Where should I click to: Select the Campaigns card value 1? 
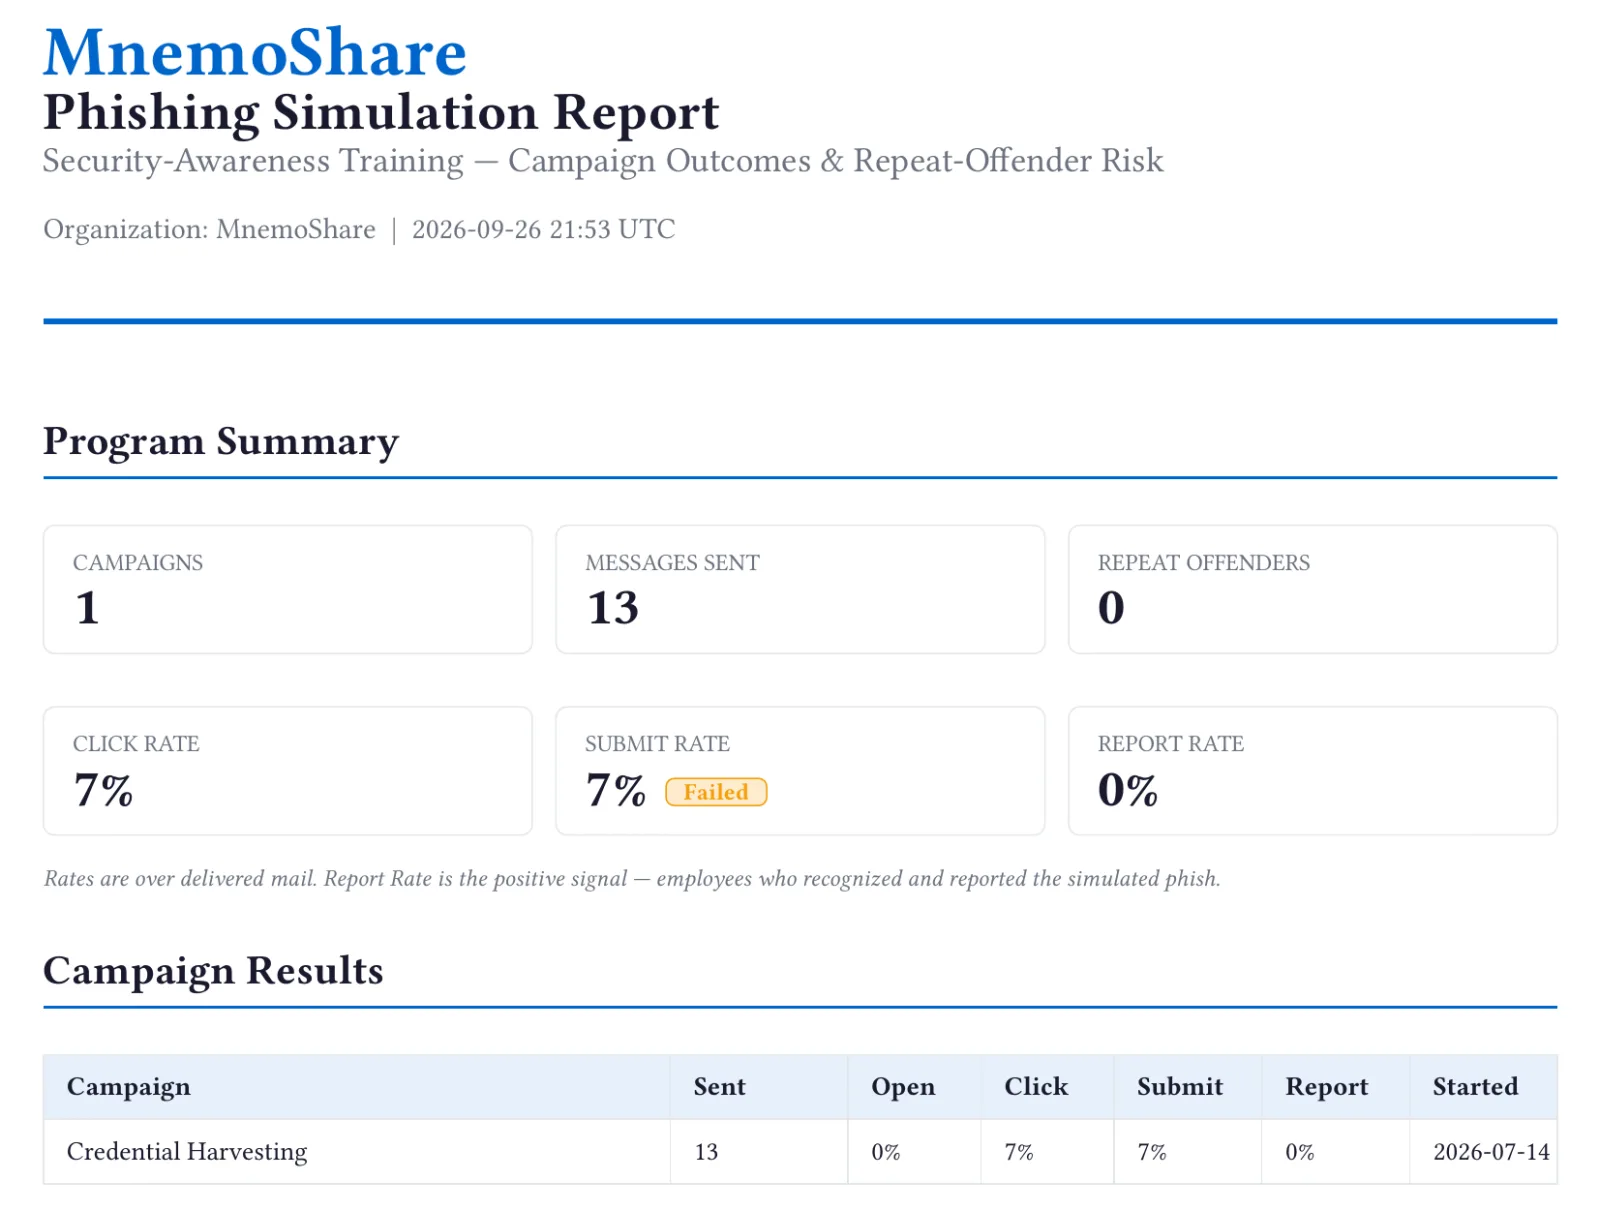[87, 607]
